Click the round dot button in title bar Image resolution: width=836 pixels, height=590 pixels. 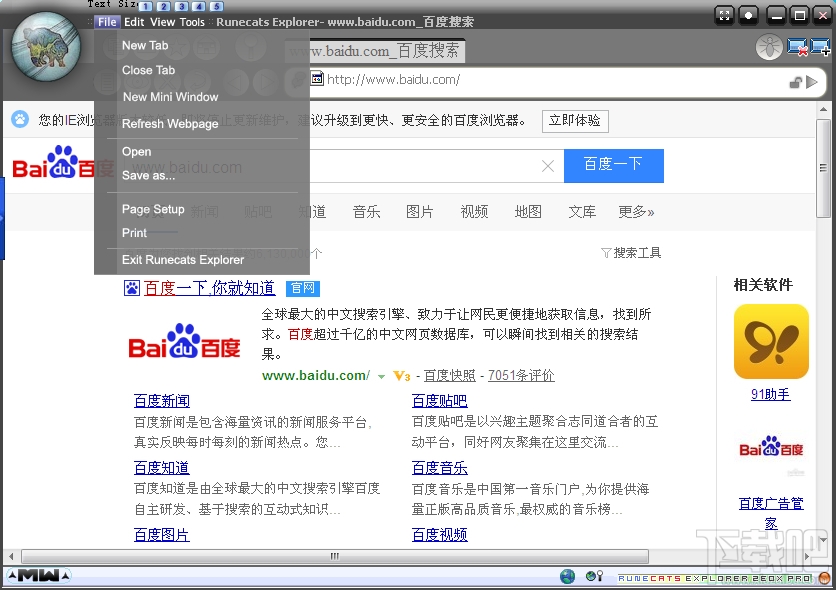coord(749,15)
